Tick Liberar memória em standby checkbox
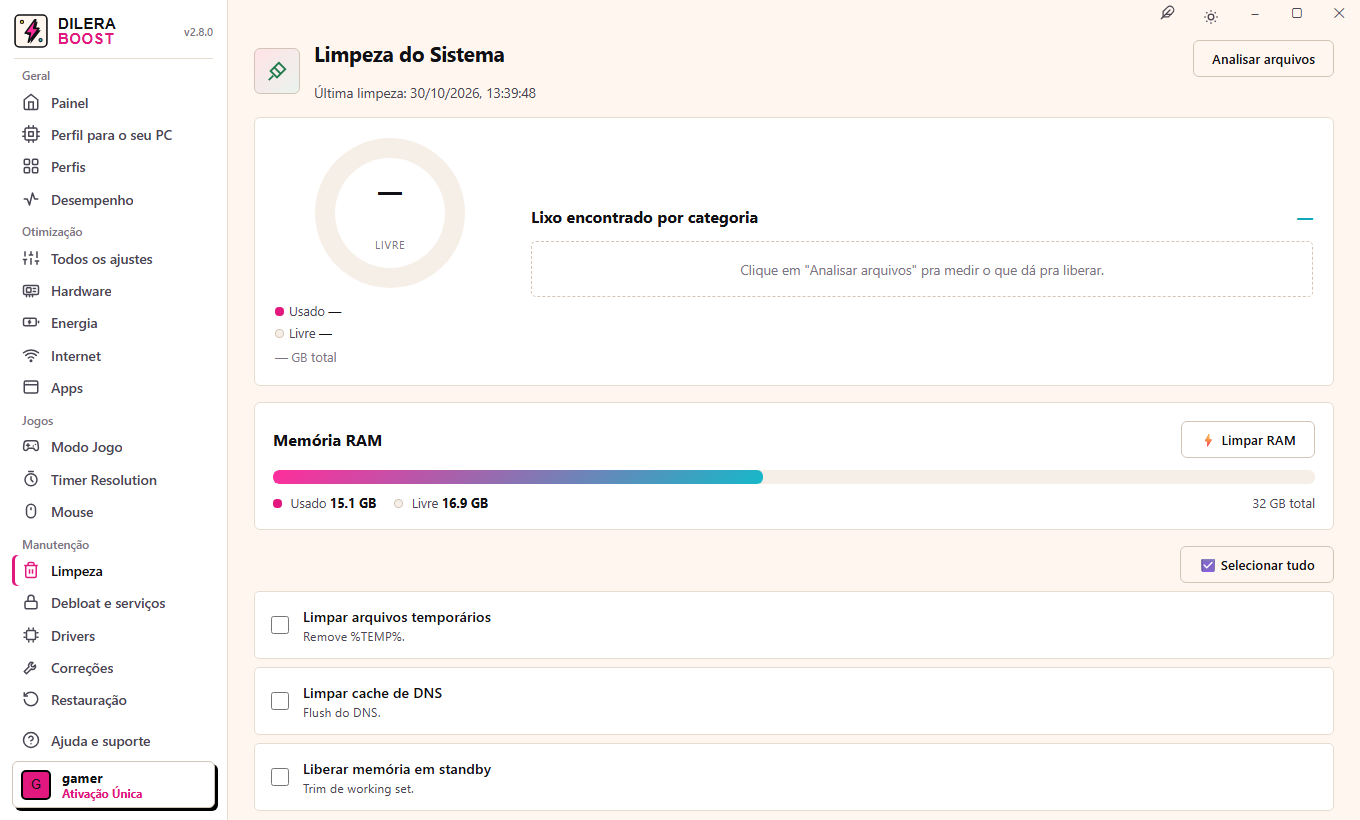 pos(280,777)
